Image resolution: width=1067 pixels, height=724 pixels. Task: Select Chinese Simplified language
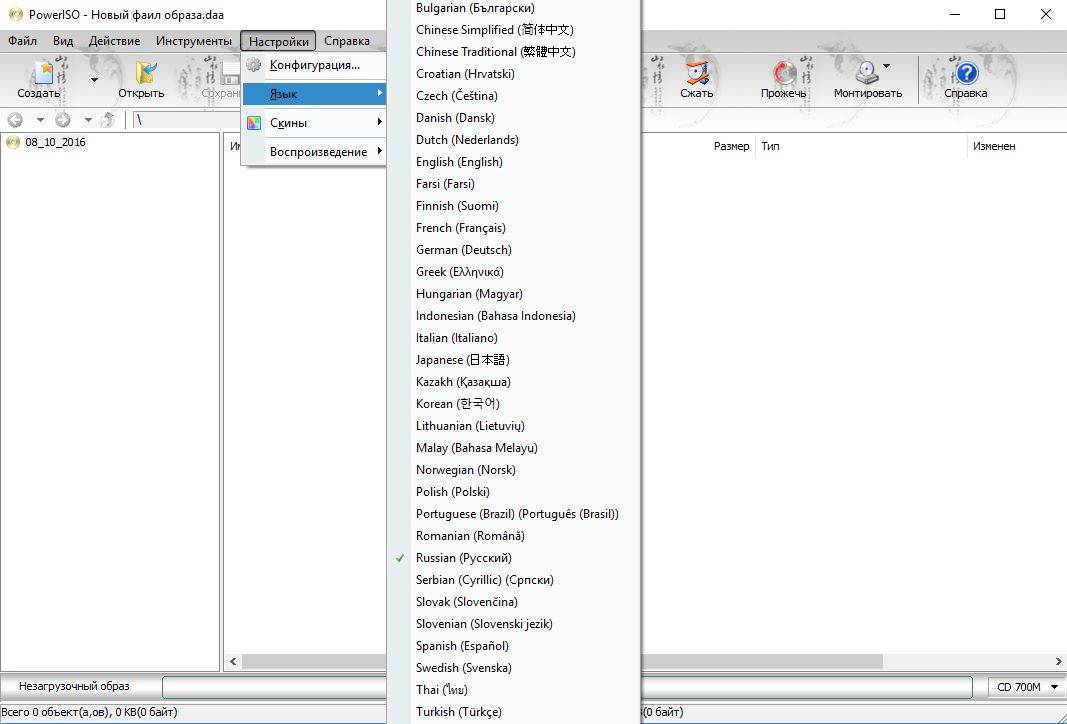(514, 30)
